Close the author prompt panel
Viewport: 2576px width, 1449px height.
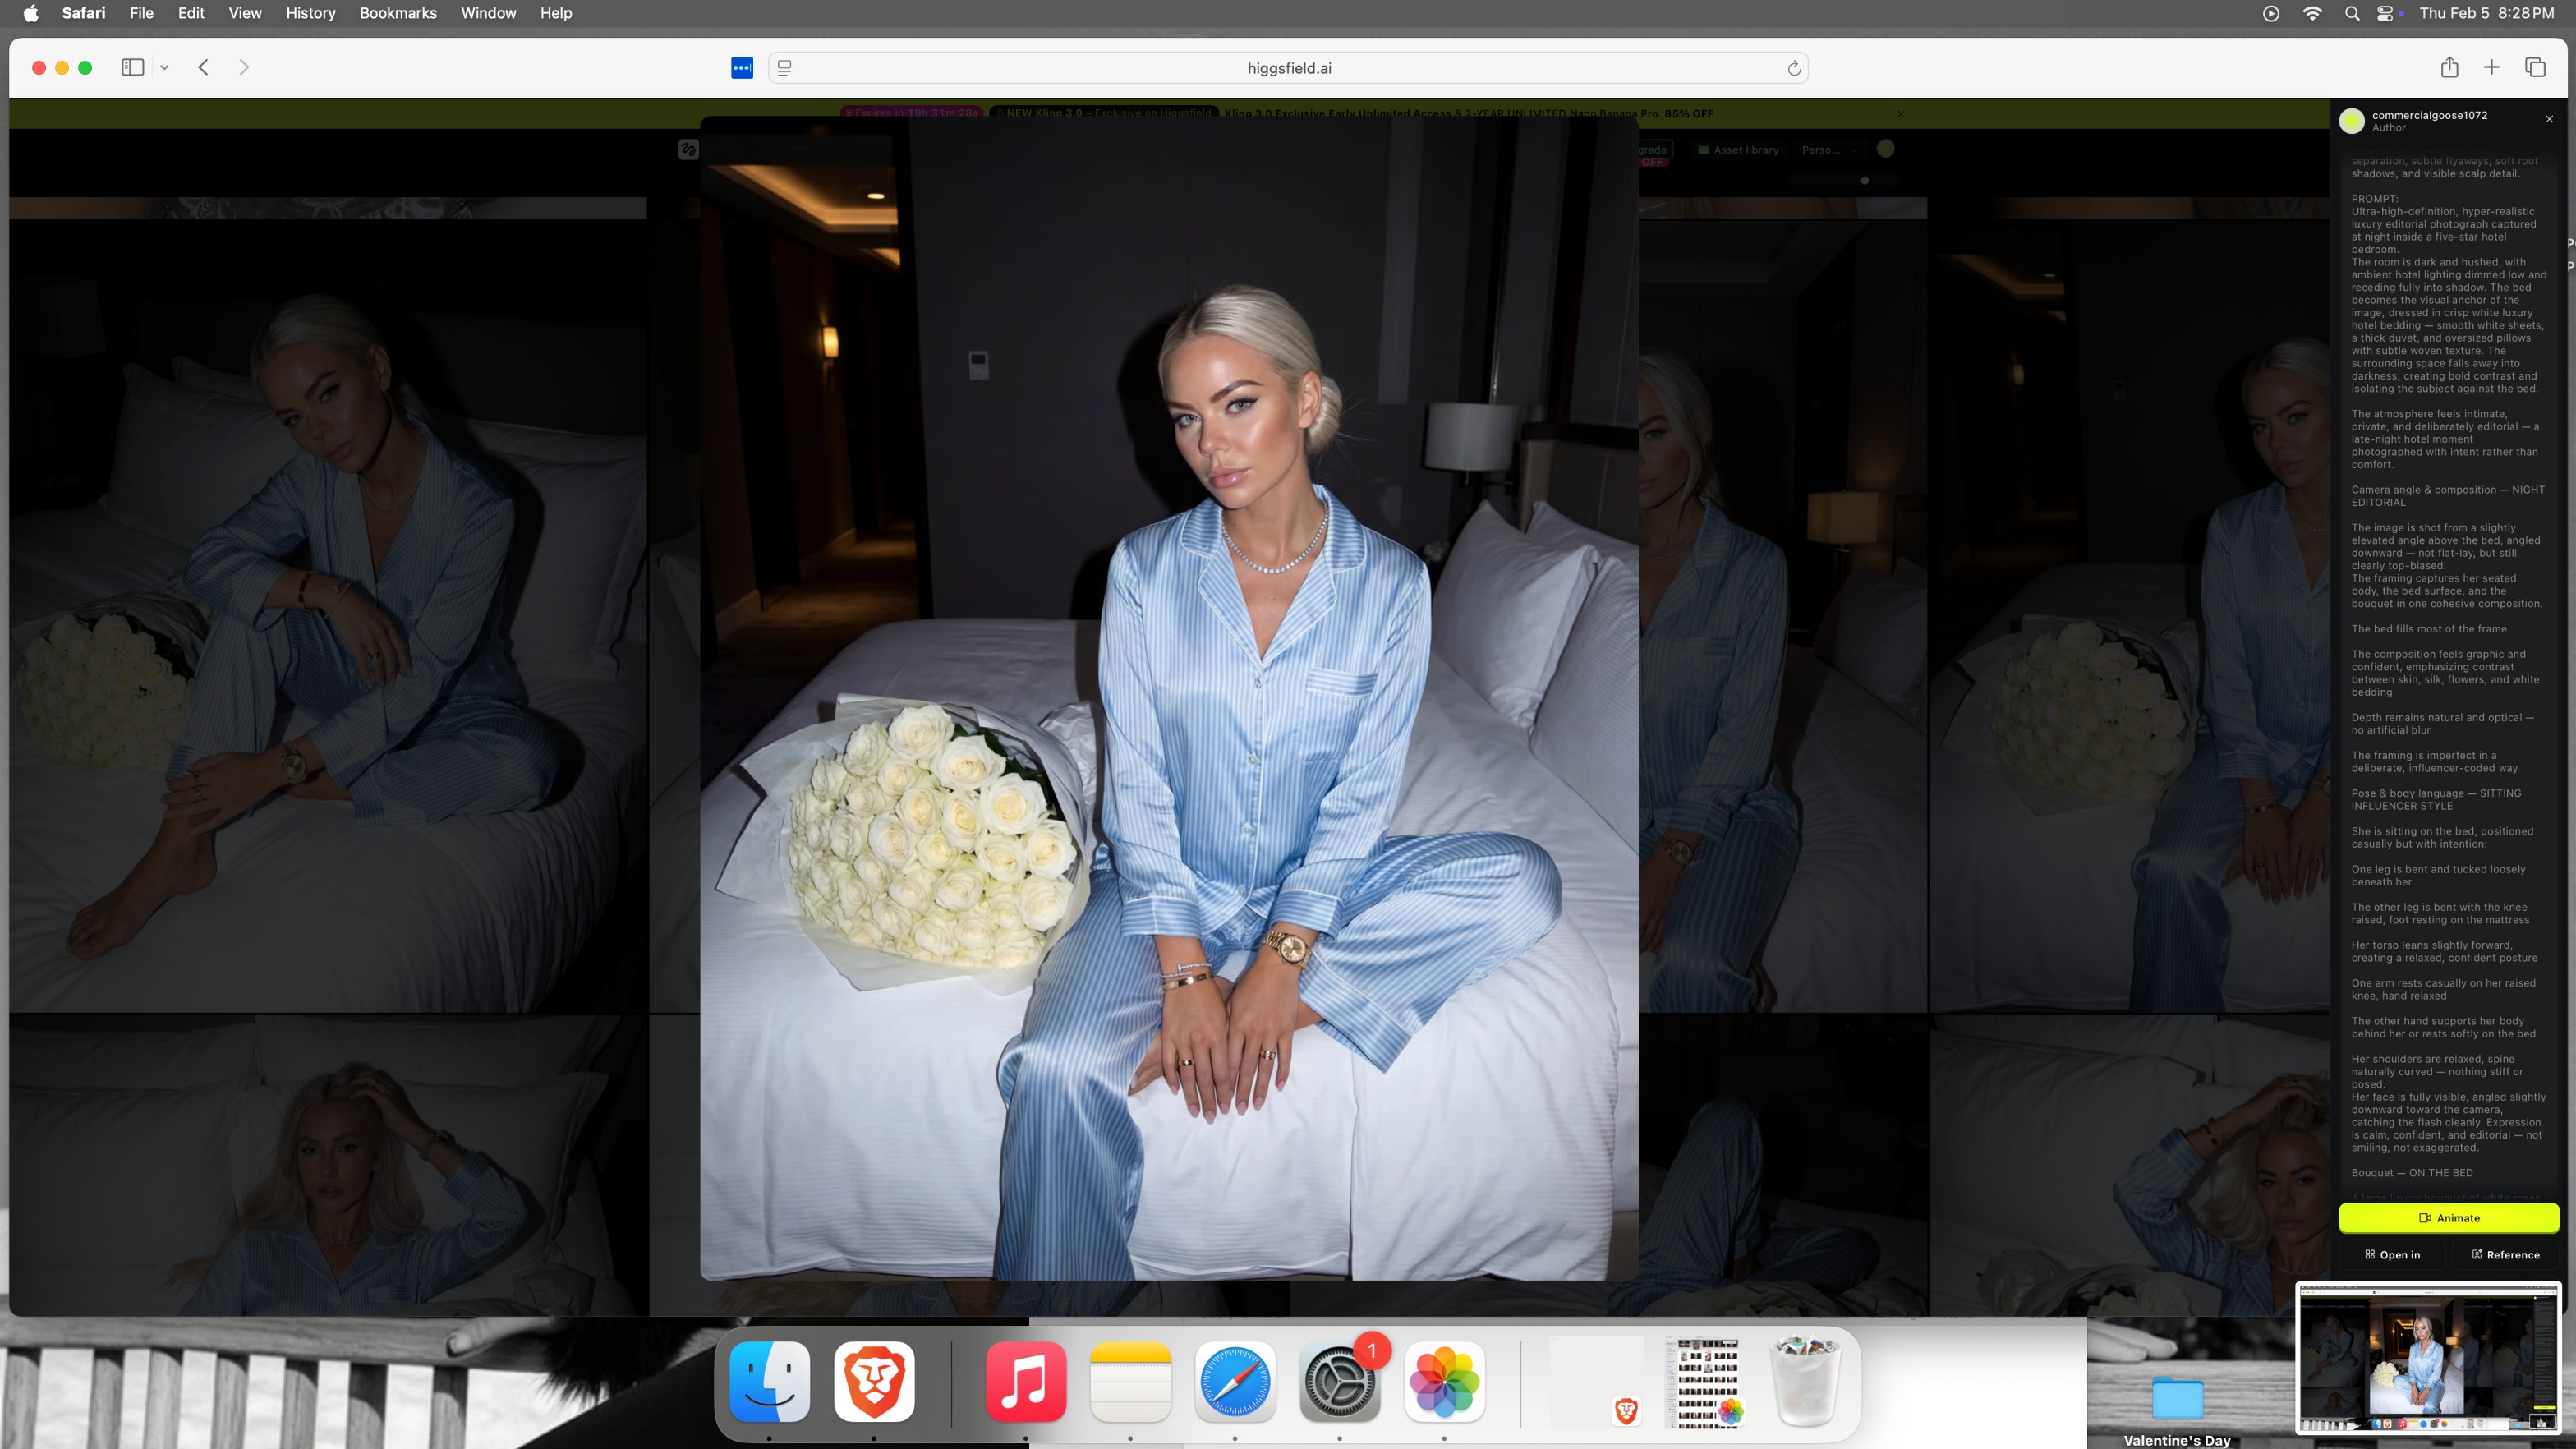click(x=2549, y=119)
